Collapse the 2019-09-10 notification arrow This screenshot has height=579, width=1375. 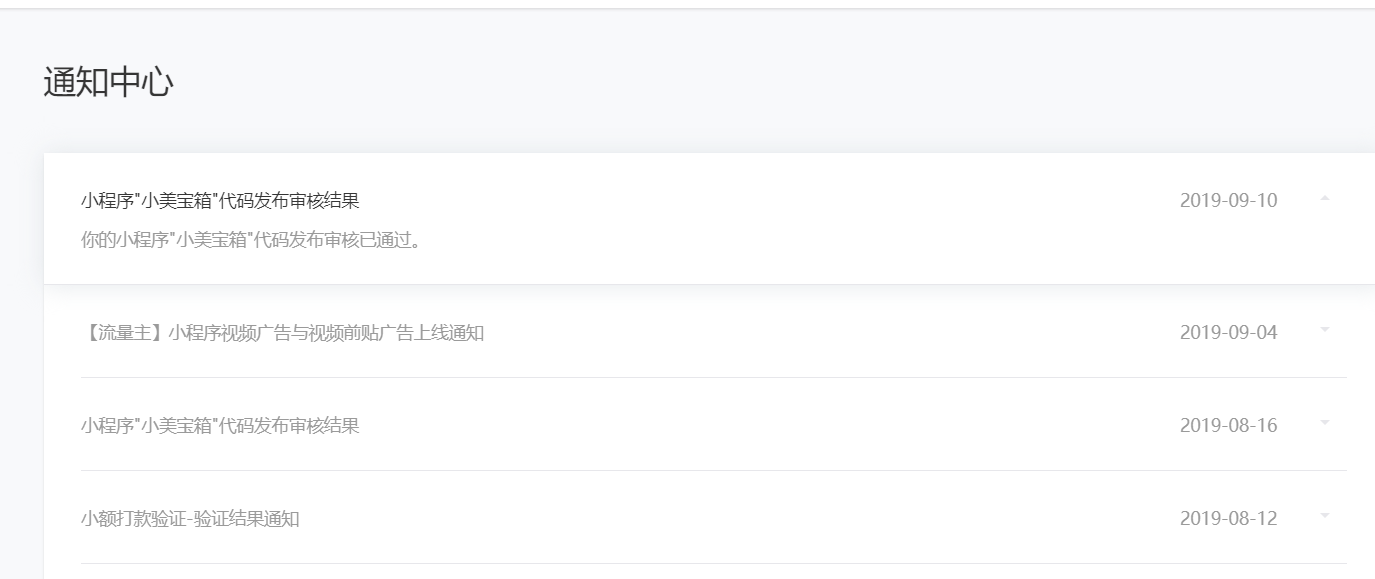[x=1325, y=199]
